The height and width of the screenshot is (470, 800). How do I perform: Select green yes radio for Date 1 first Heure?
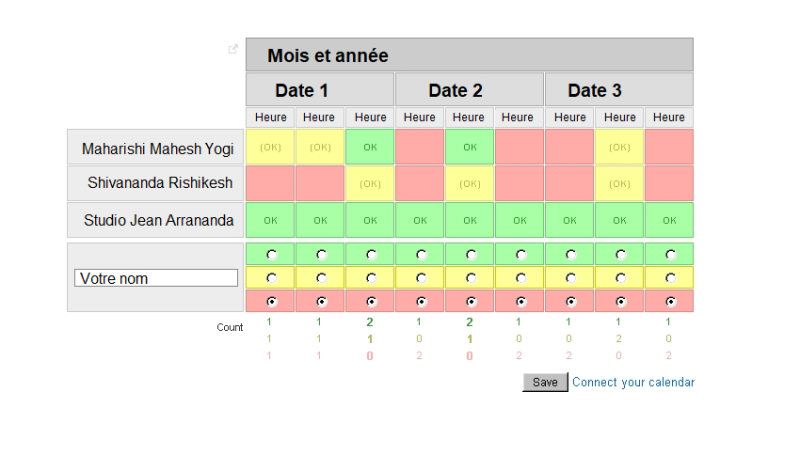(271, 255)
